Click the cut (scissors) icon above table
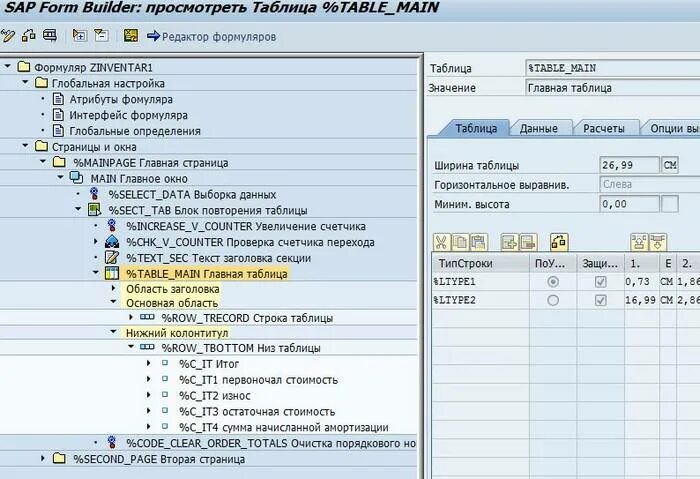Image resolution: width=700 pixels, height=479 pixels. click(x=441, y=242)
